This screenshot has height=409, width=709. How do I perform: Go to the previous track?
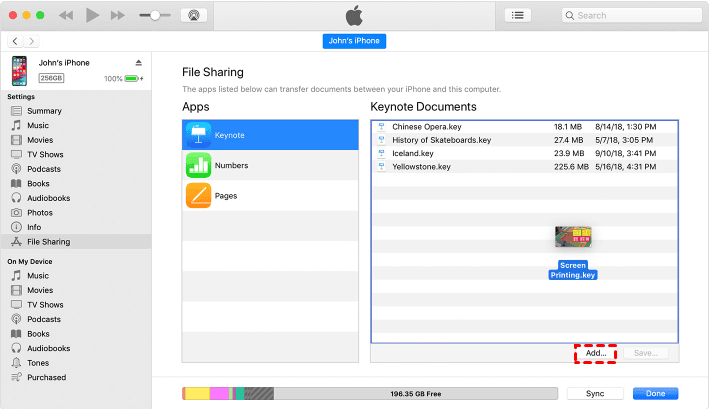click(66, 15)
